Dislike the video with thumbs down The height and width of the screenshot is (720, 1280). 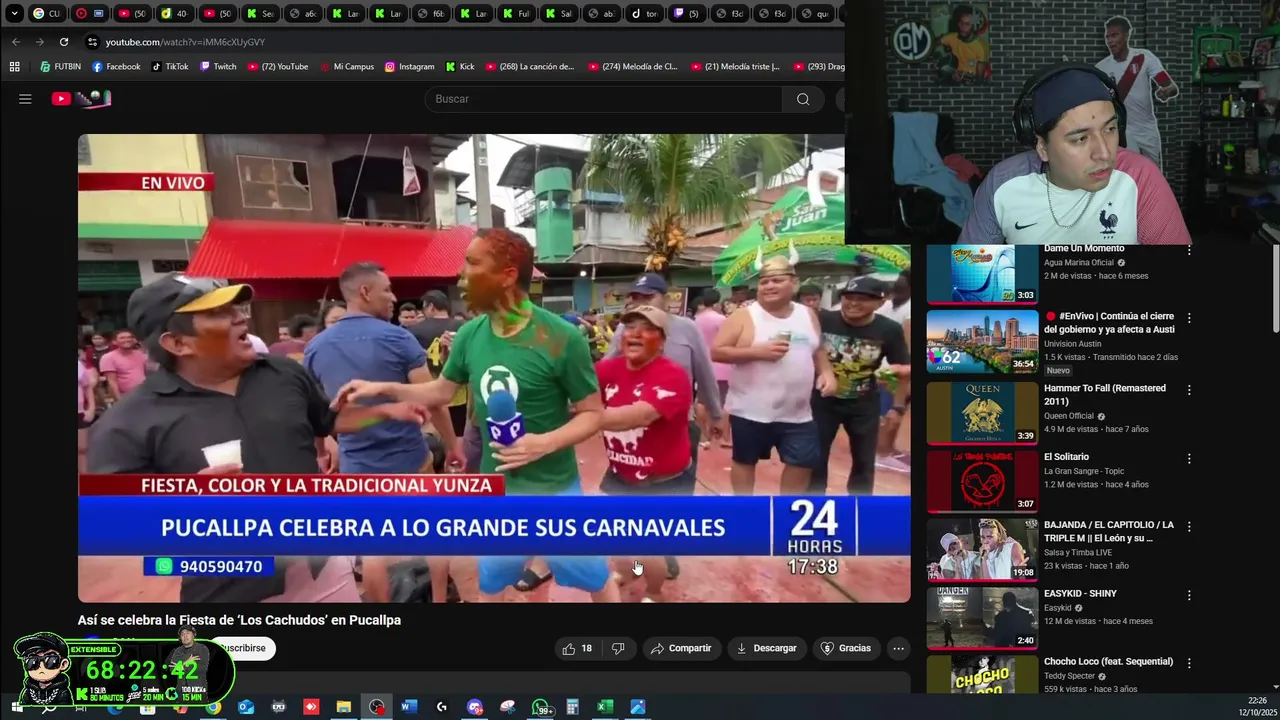[x=618, y=648]
